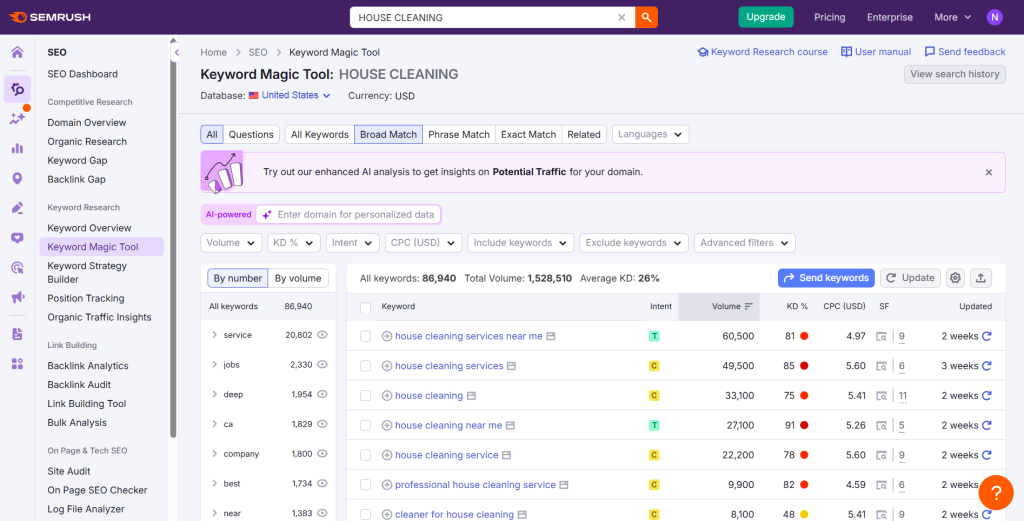Screen dimensions: 1024x521
Task: Open the user avatar N menu
Action: tap(995, 18)
